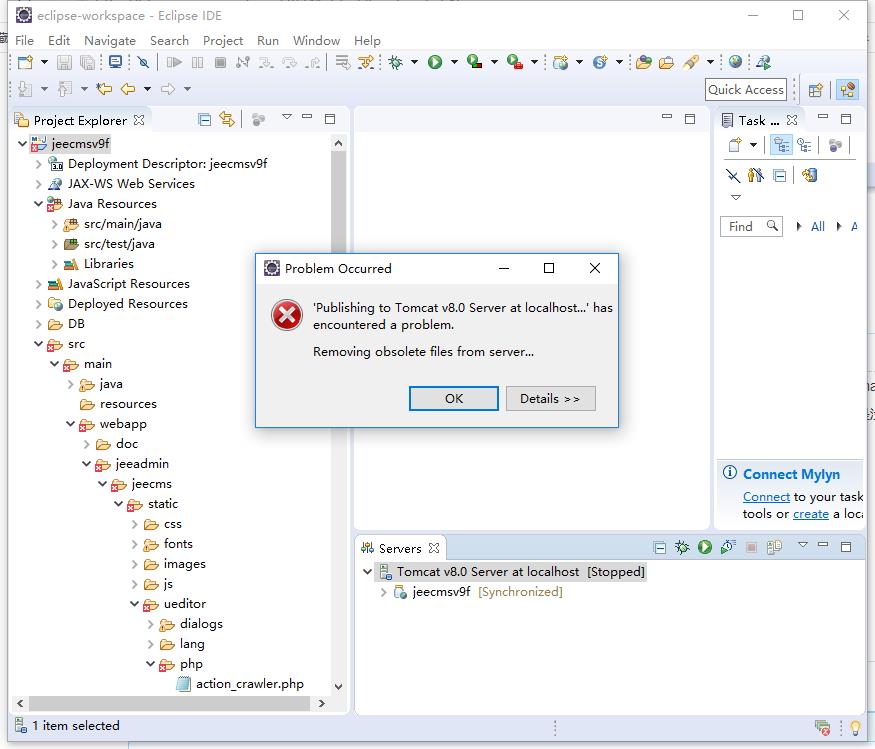Click the Quick Access search field
Viewport: 875px width, 749px height.
[x=746, y=90]
